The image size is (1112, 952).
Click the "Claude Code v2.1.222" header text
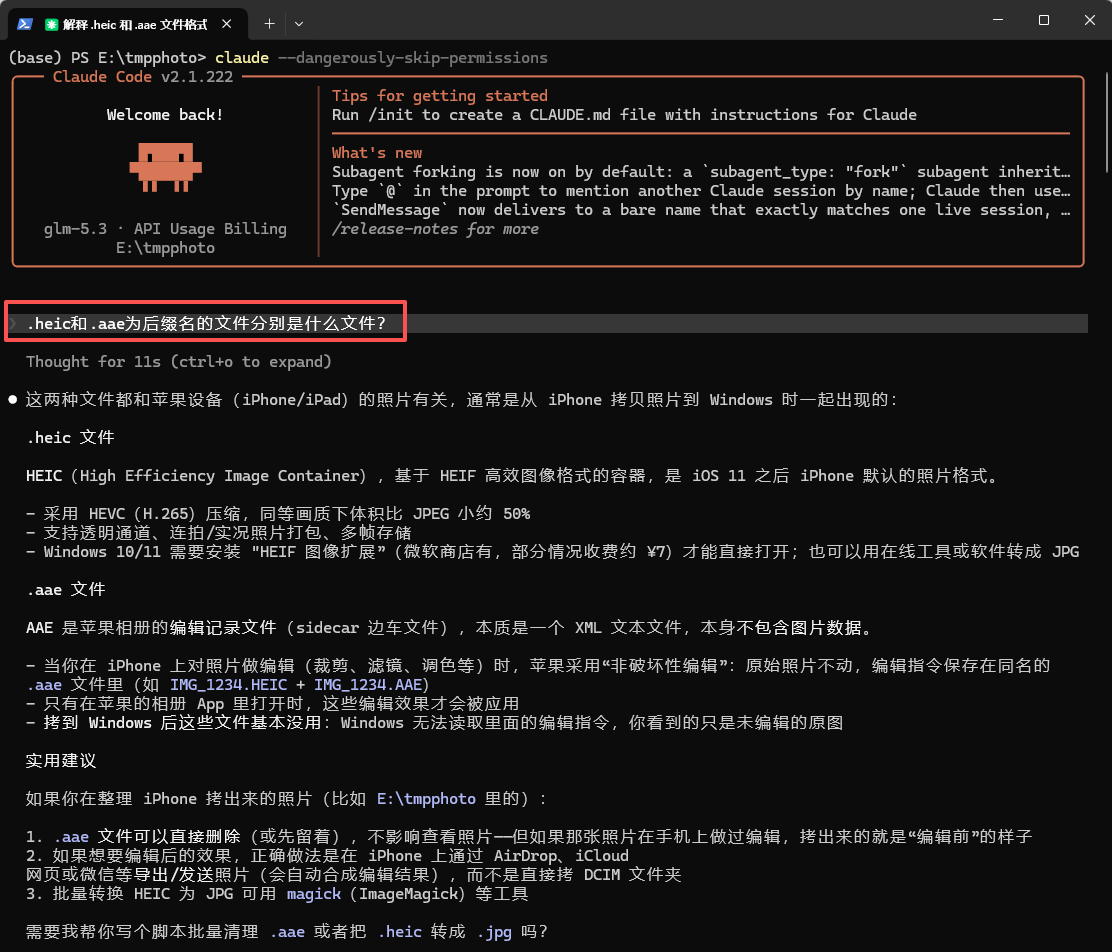143,77
